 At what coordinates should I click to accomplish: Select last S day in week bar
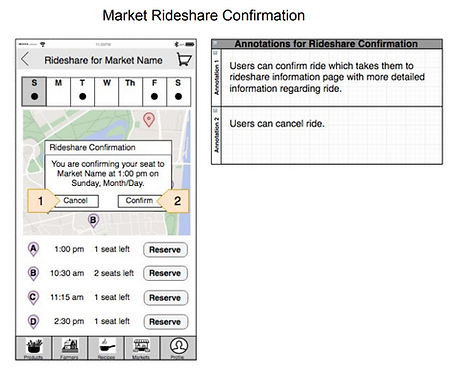coord(178,92)
